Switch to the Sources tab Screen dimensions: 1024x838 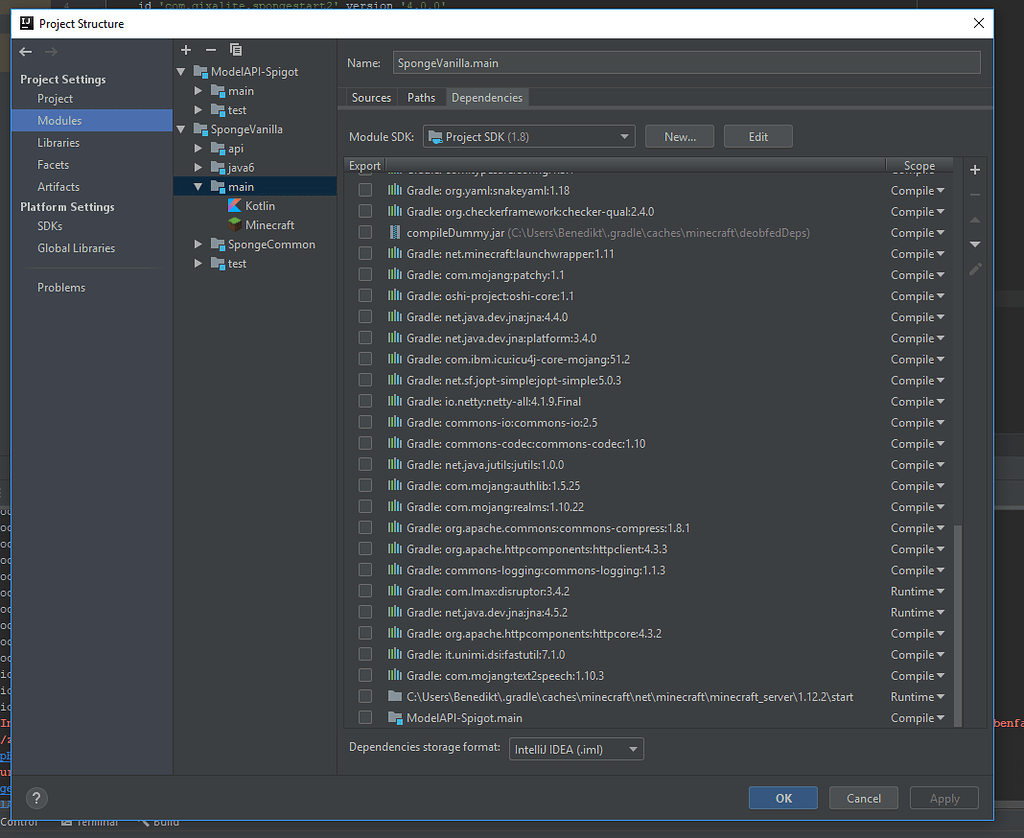click(x=371, y=98)
